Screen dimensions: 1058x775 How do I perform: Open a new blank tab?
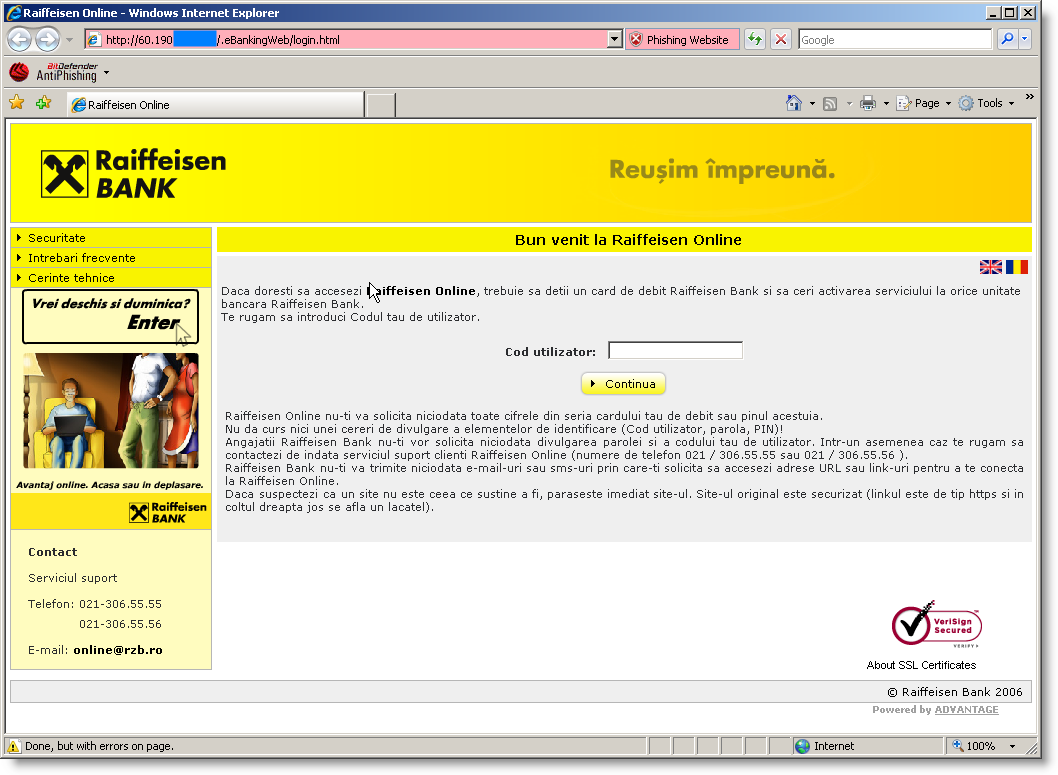381,105
